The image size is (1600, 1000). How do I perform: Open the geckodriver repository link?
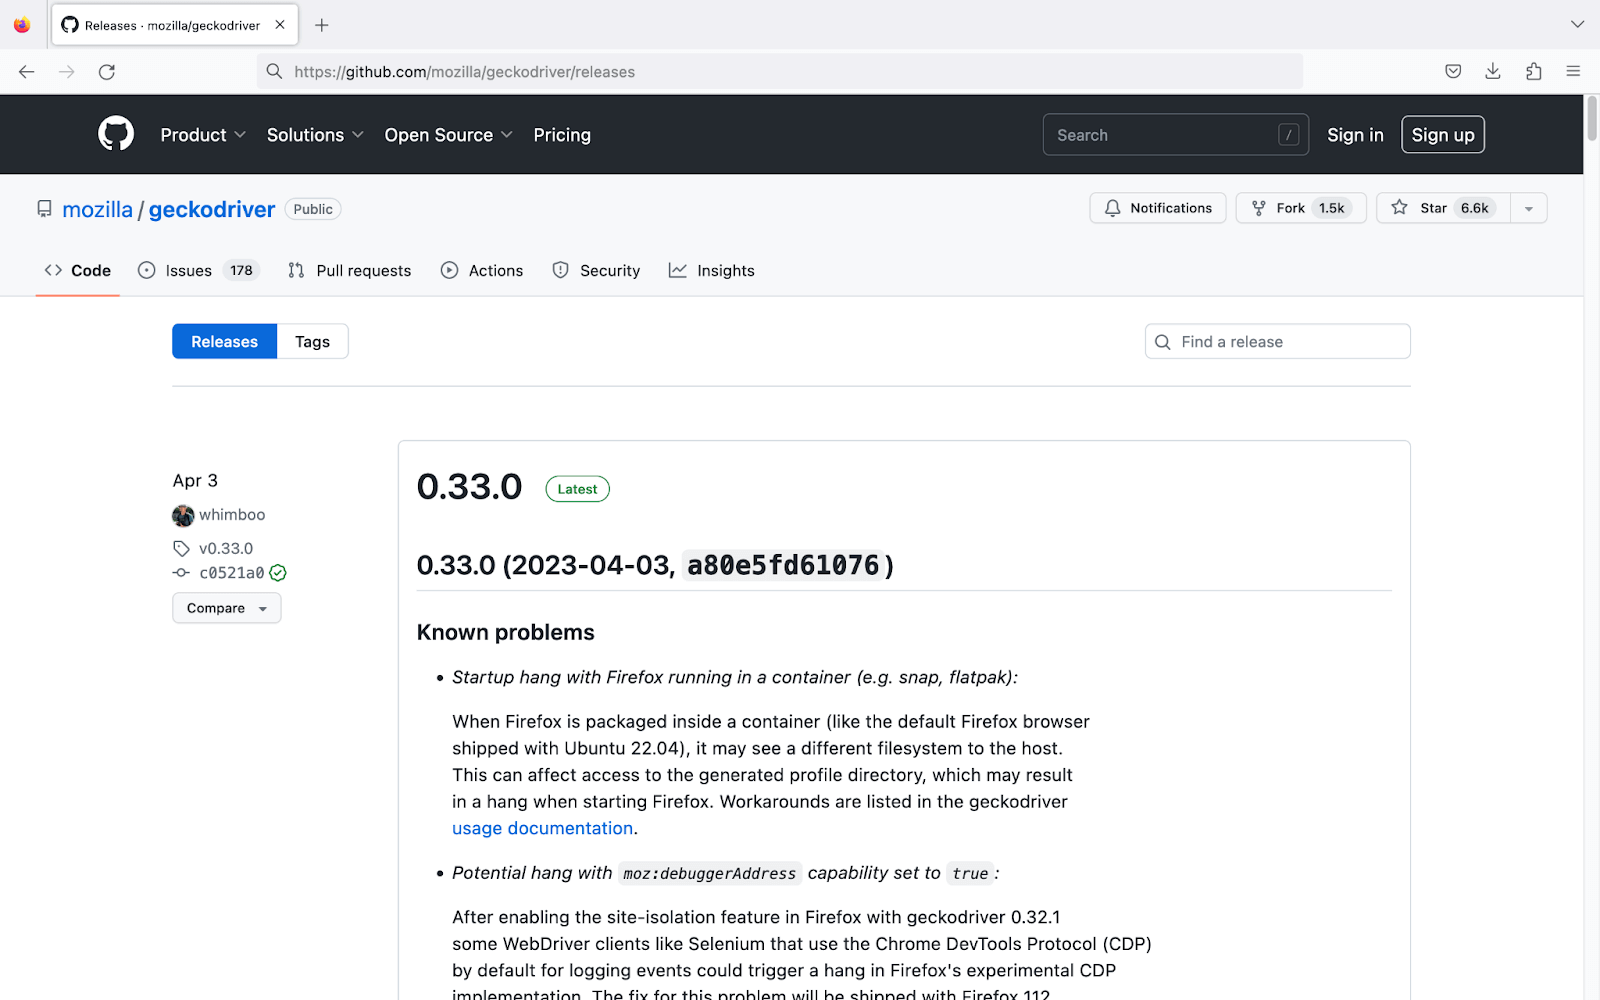(x=212, y=209)
